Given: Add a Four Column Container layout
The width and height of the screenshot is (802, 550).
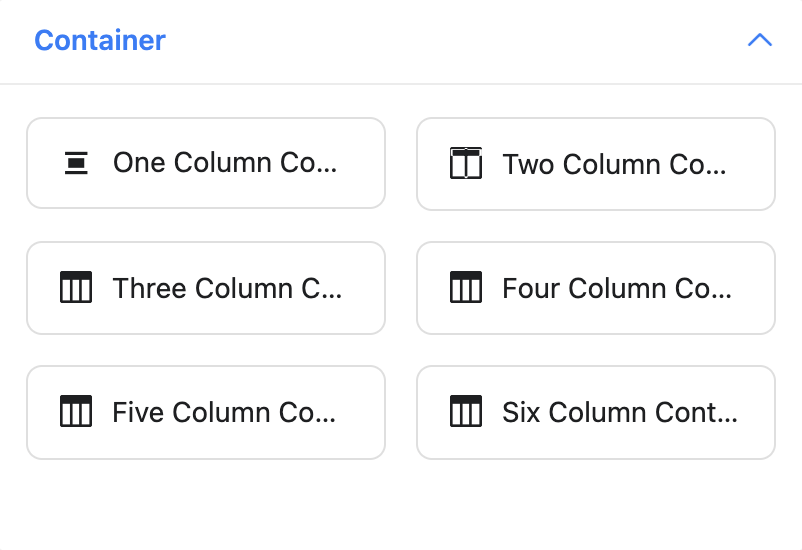Looking at the screenshot, I should tap(596, 288).
